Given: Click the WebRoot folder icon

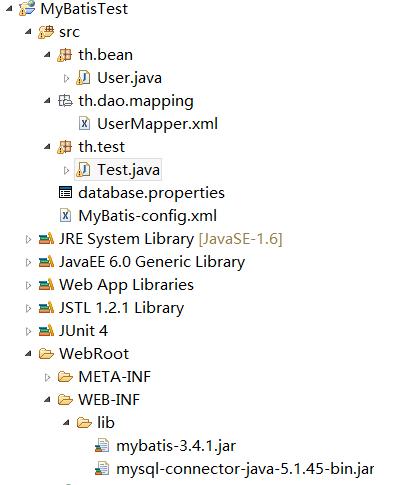Looking at the screenshot, I should 46,354.
